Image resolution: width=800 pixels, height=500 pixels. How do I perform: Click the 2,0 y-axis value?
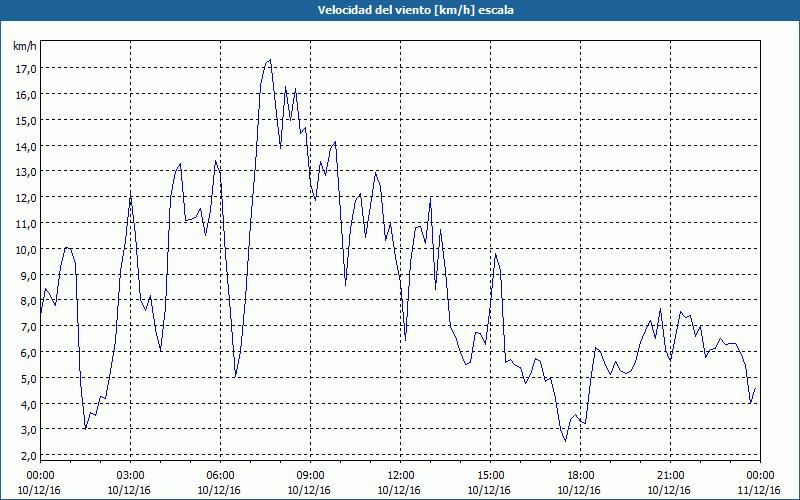coord(28,456)
